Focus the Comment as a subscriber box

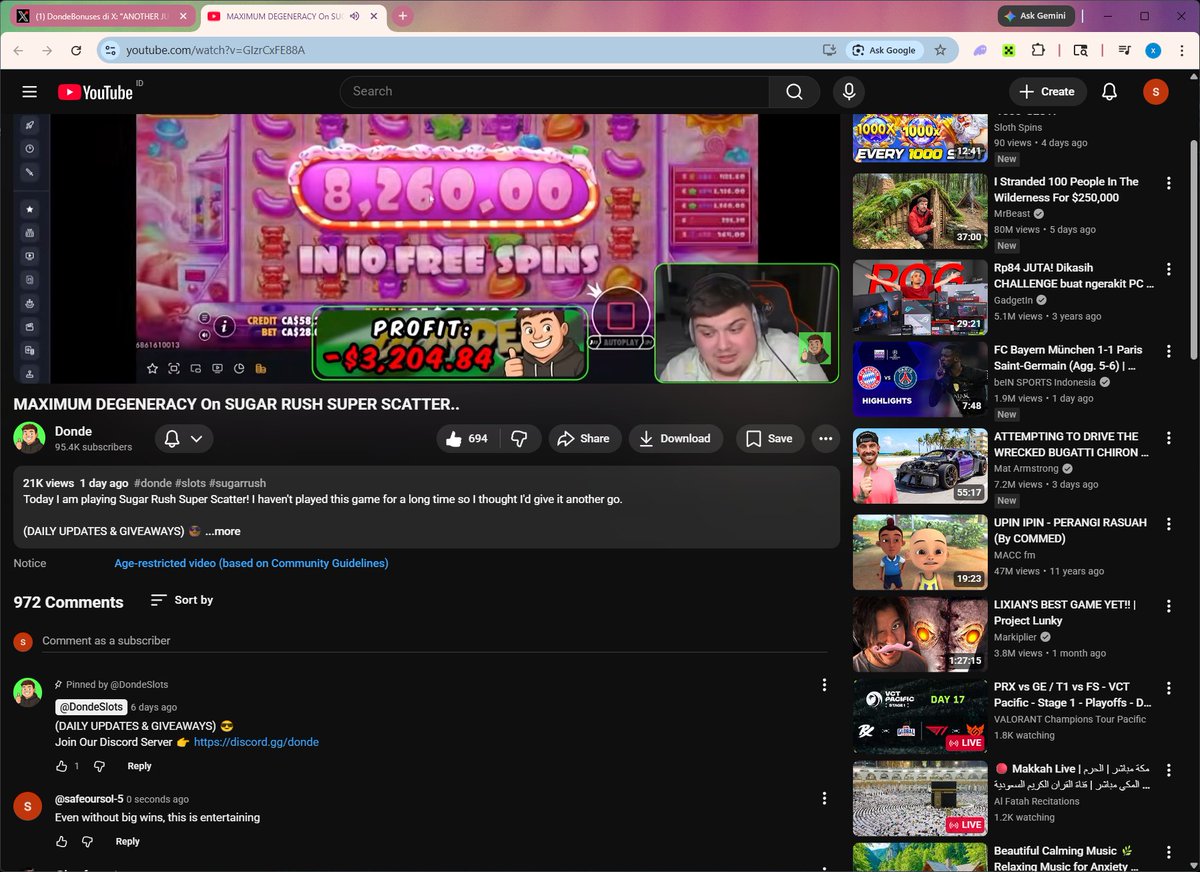point(434,641)
